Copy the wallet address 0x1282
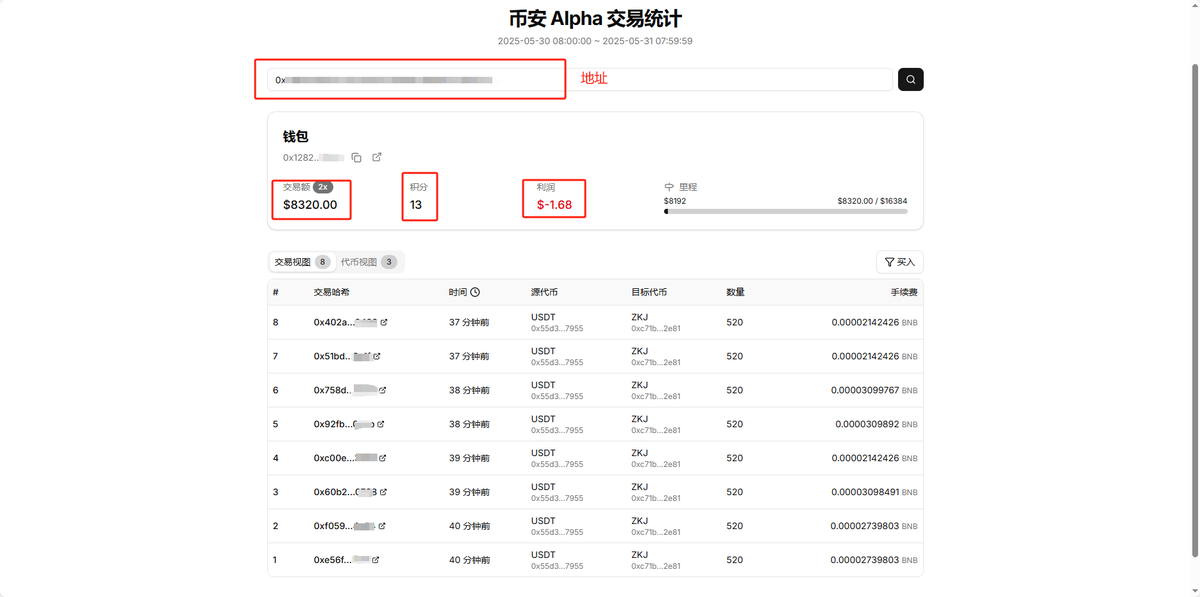The height and width of the screenshot is (597, 1200). coord(357,157)
